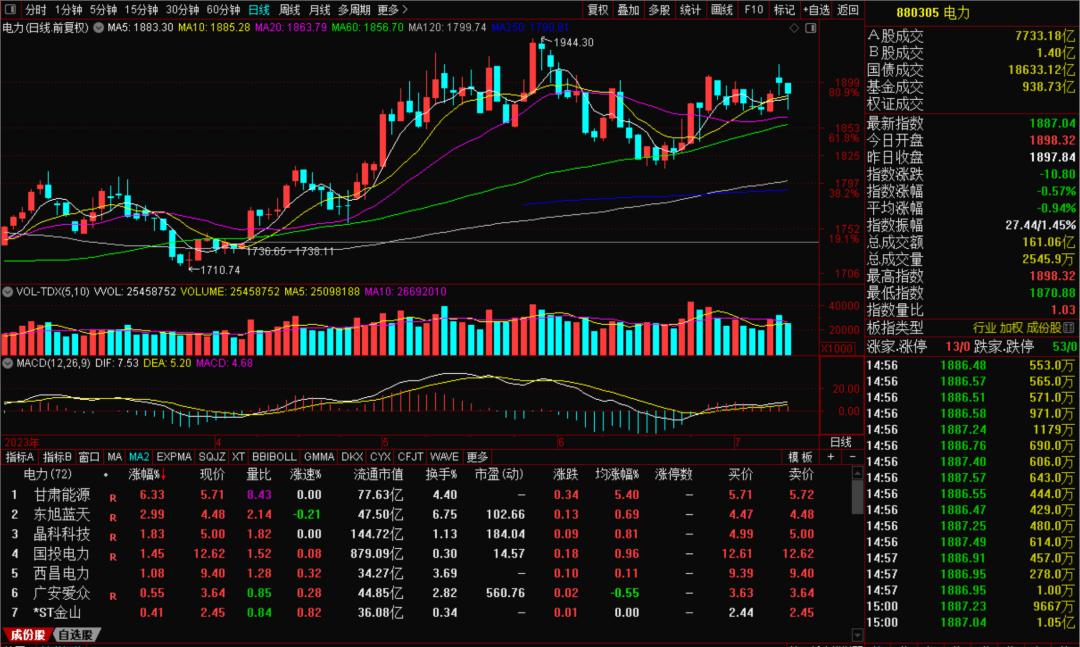Select the 月线 monthly period
The width and height of the screenshot is (1080, 647).
[x=320, y=10]
